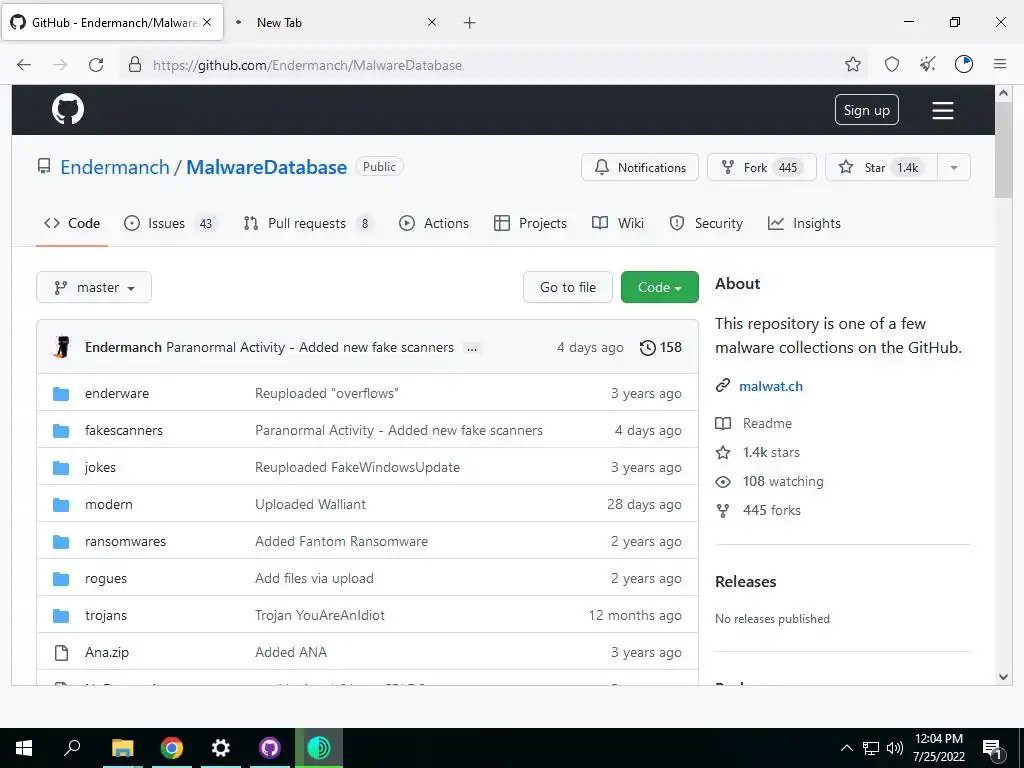Close the New Tab tab
This screenshot has height=768, width=1024.
tap(432, 22)
